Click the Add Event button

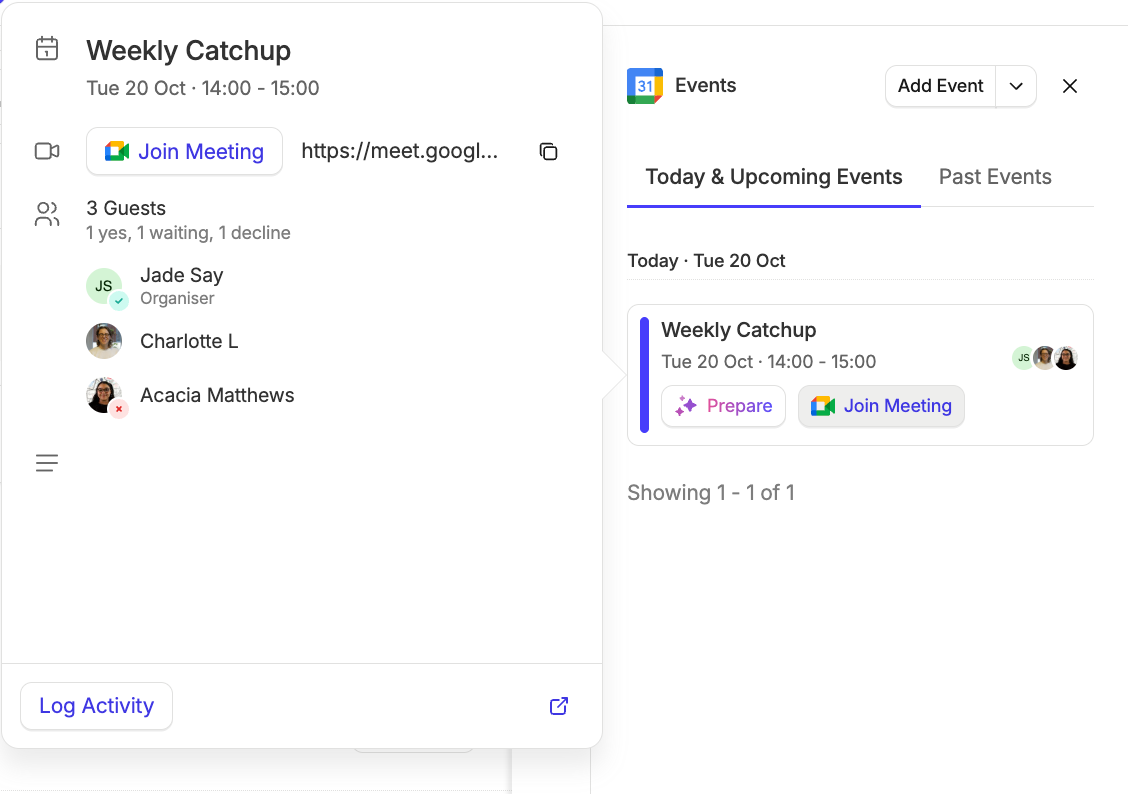click(x=940, y=86)
